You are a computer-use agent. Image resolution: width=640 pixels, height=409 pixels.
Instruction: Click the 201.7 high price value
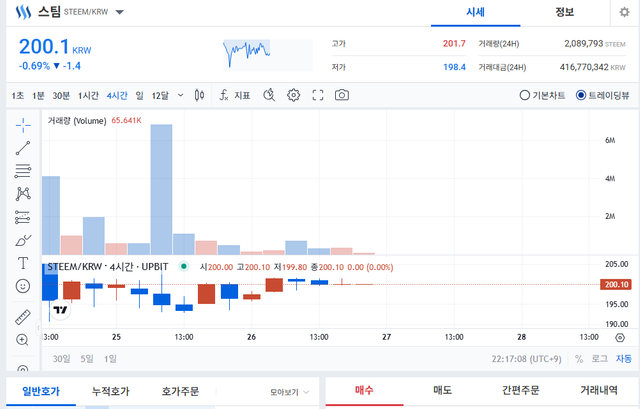click(454, 43)
